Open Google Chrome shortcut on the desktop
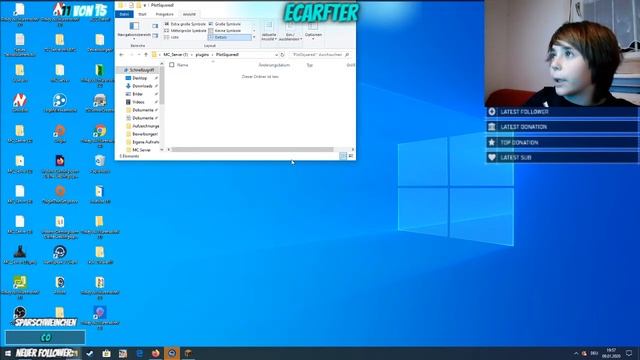640x360 pixels. coord(100,131)
